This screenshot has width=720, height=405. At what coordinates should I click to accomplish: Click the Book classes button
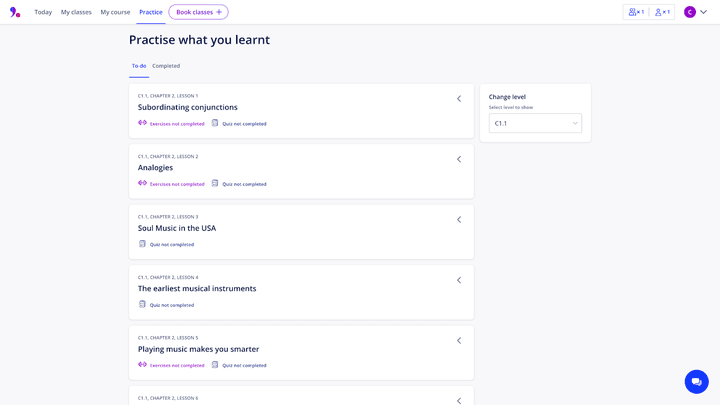198,12
